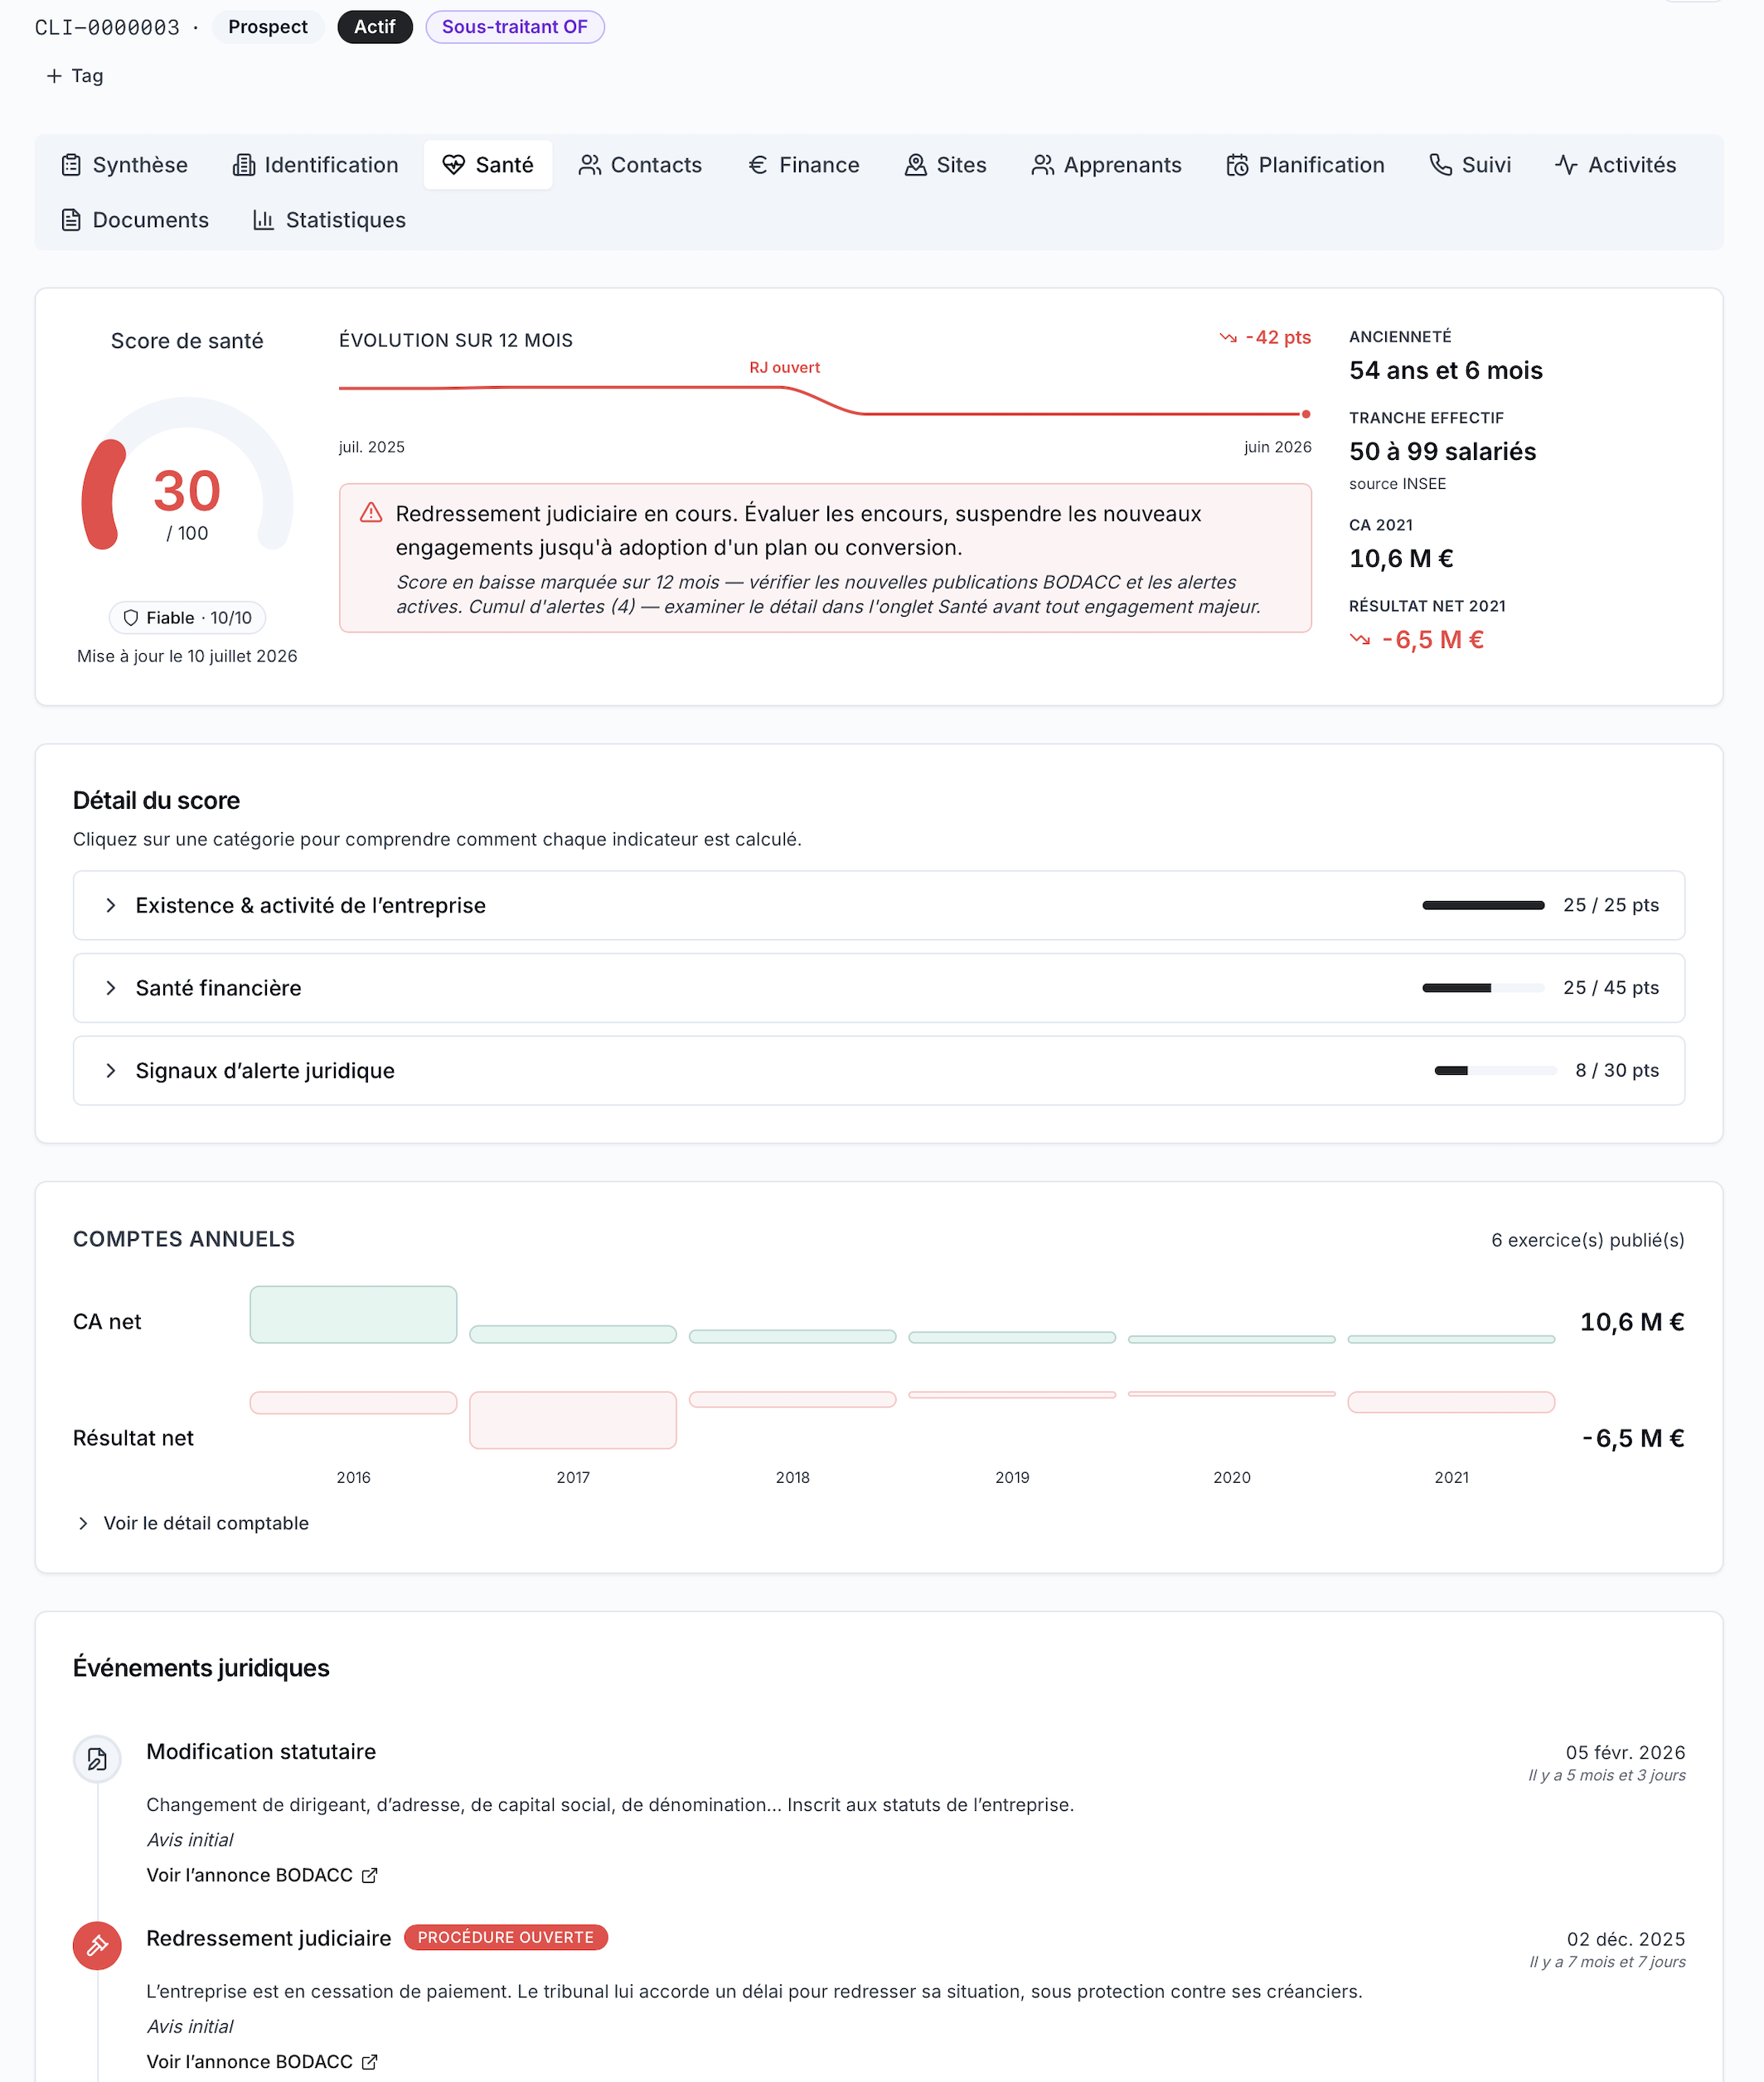
Task: Click the Planification calendar icon
Action: (1237, 165)
